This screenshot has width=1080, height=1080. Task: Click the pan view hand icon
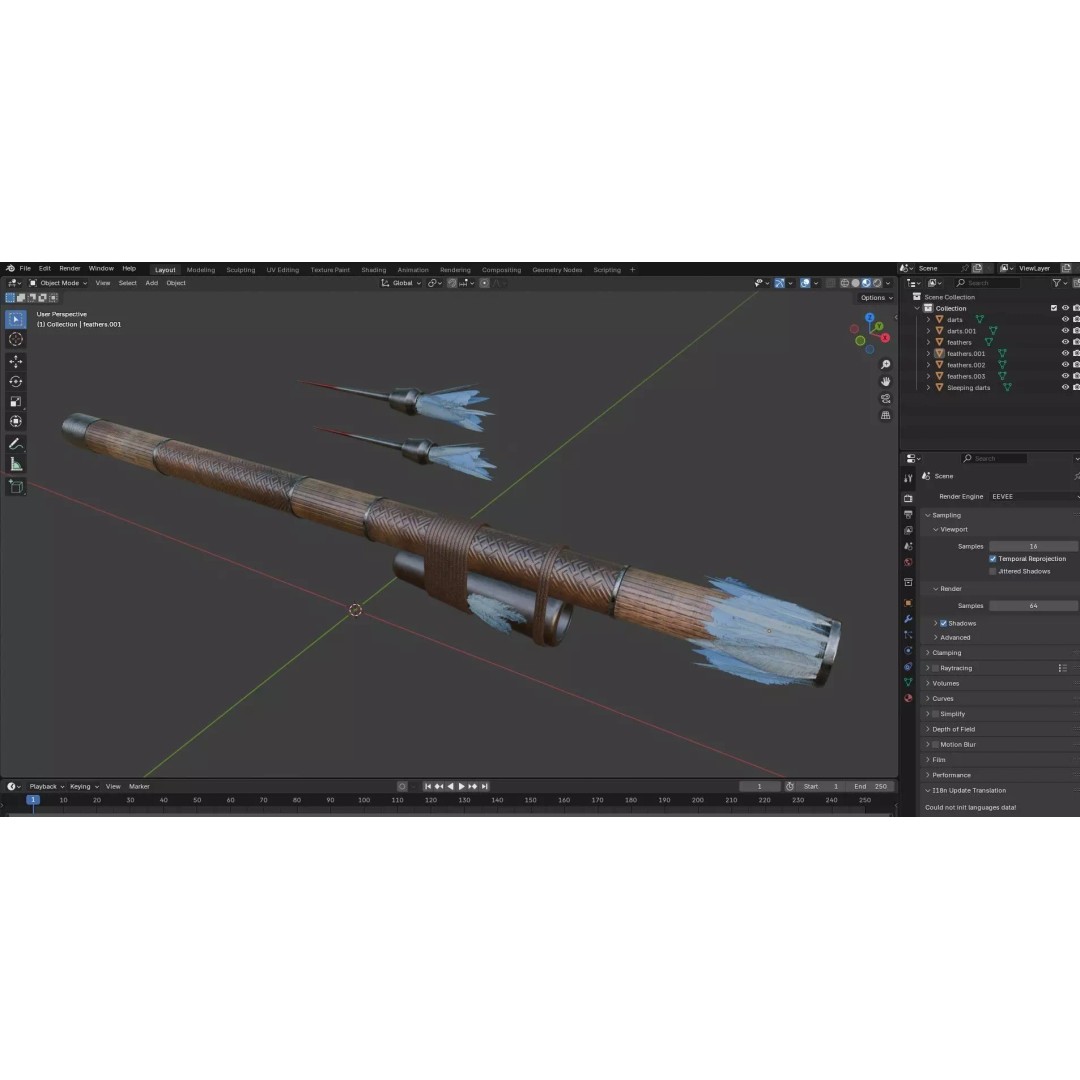pyautogui.click(x=886, y=382)
